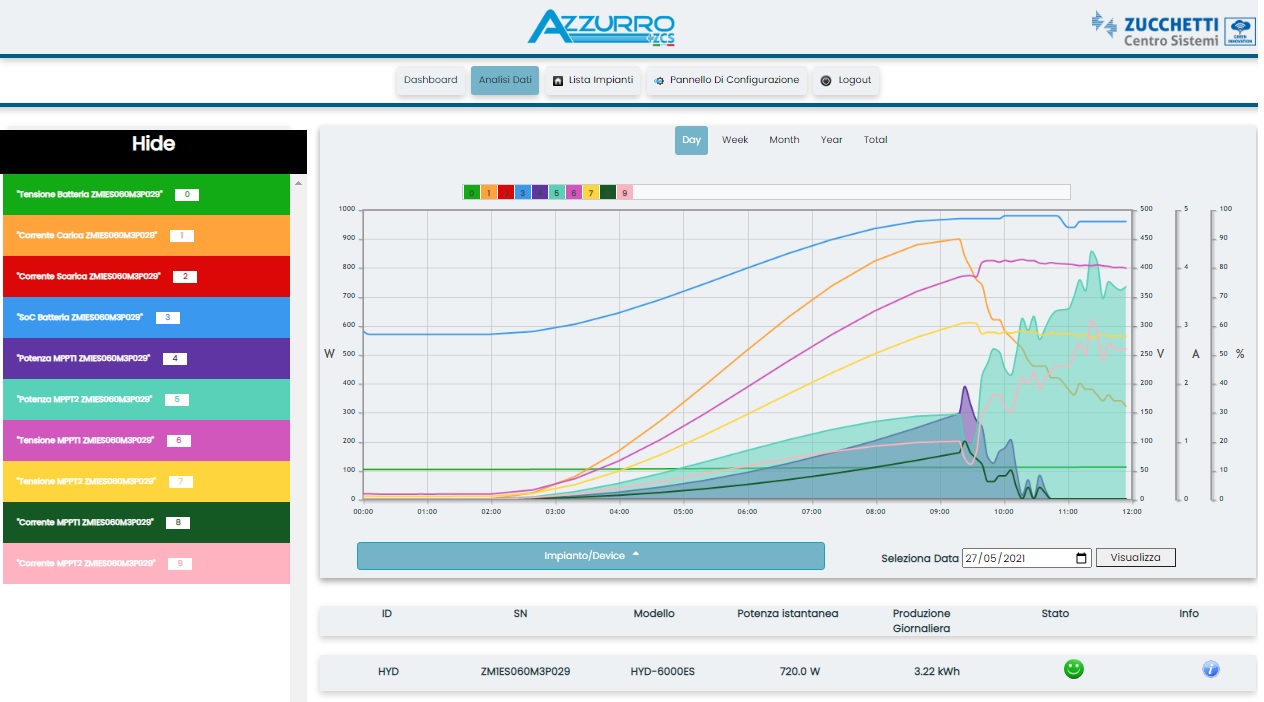
Task: Toggle the Potenza MPPT2 series row
Action: point(146,399)
